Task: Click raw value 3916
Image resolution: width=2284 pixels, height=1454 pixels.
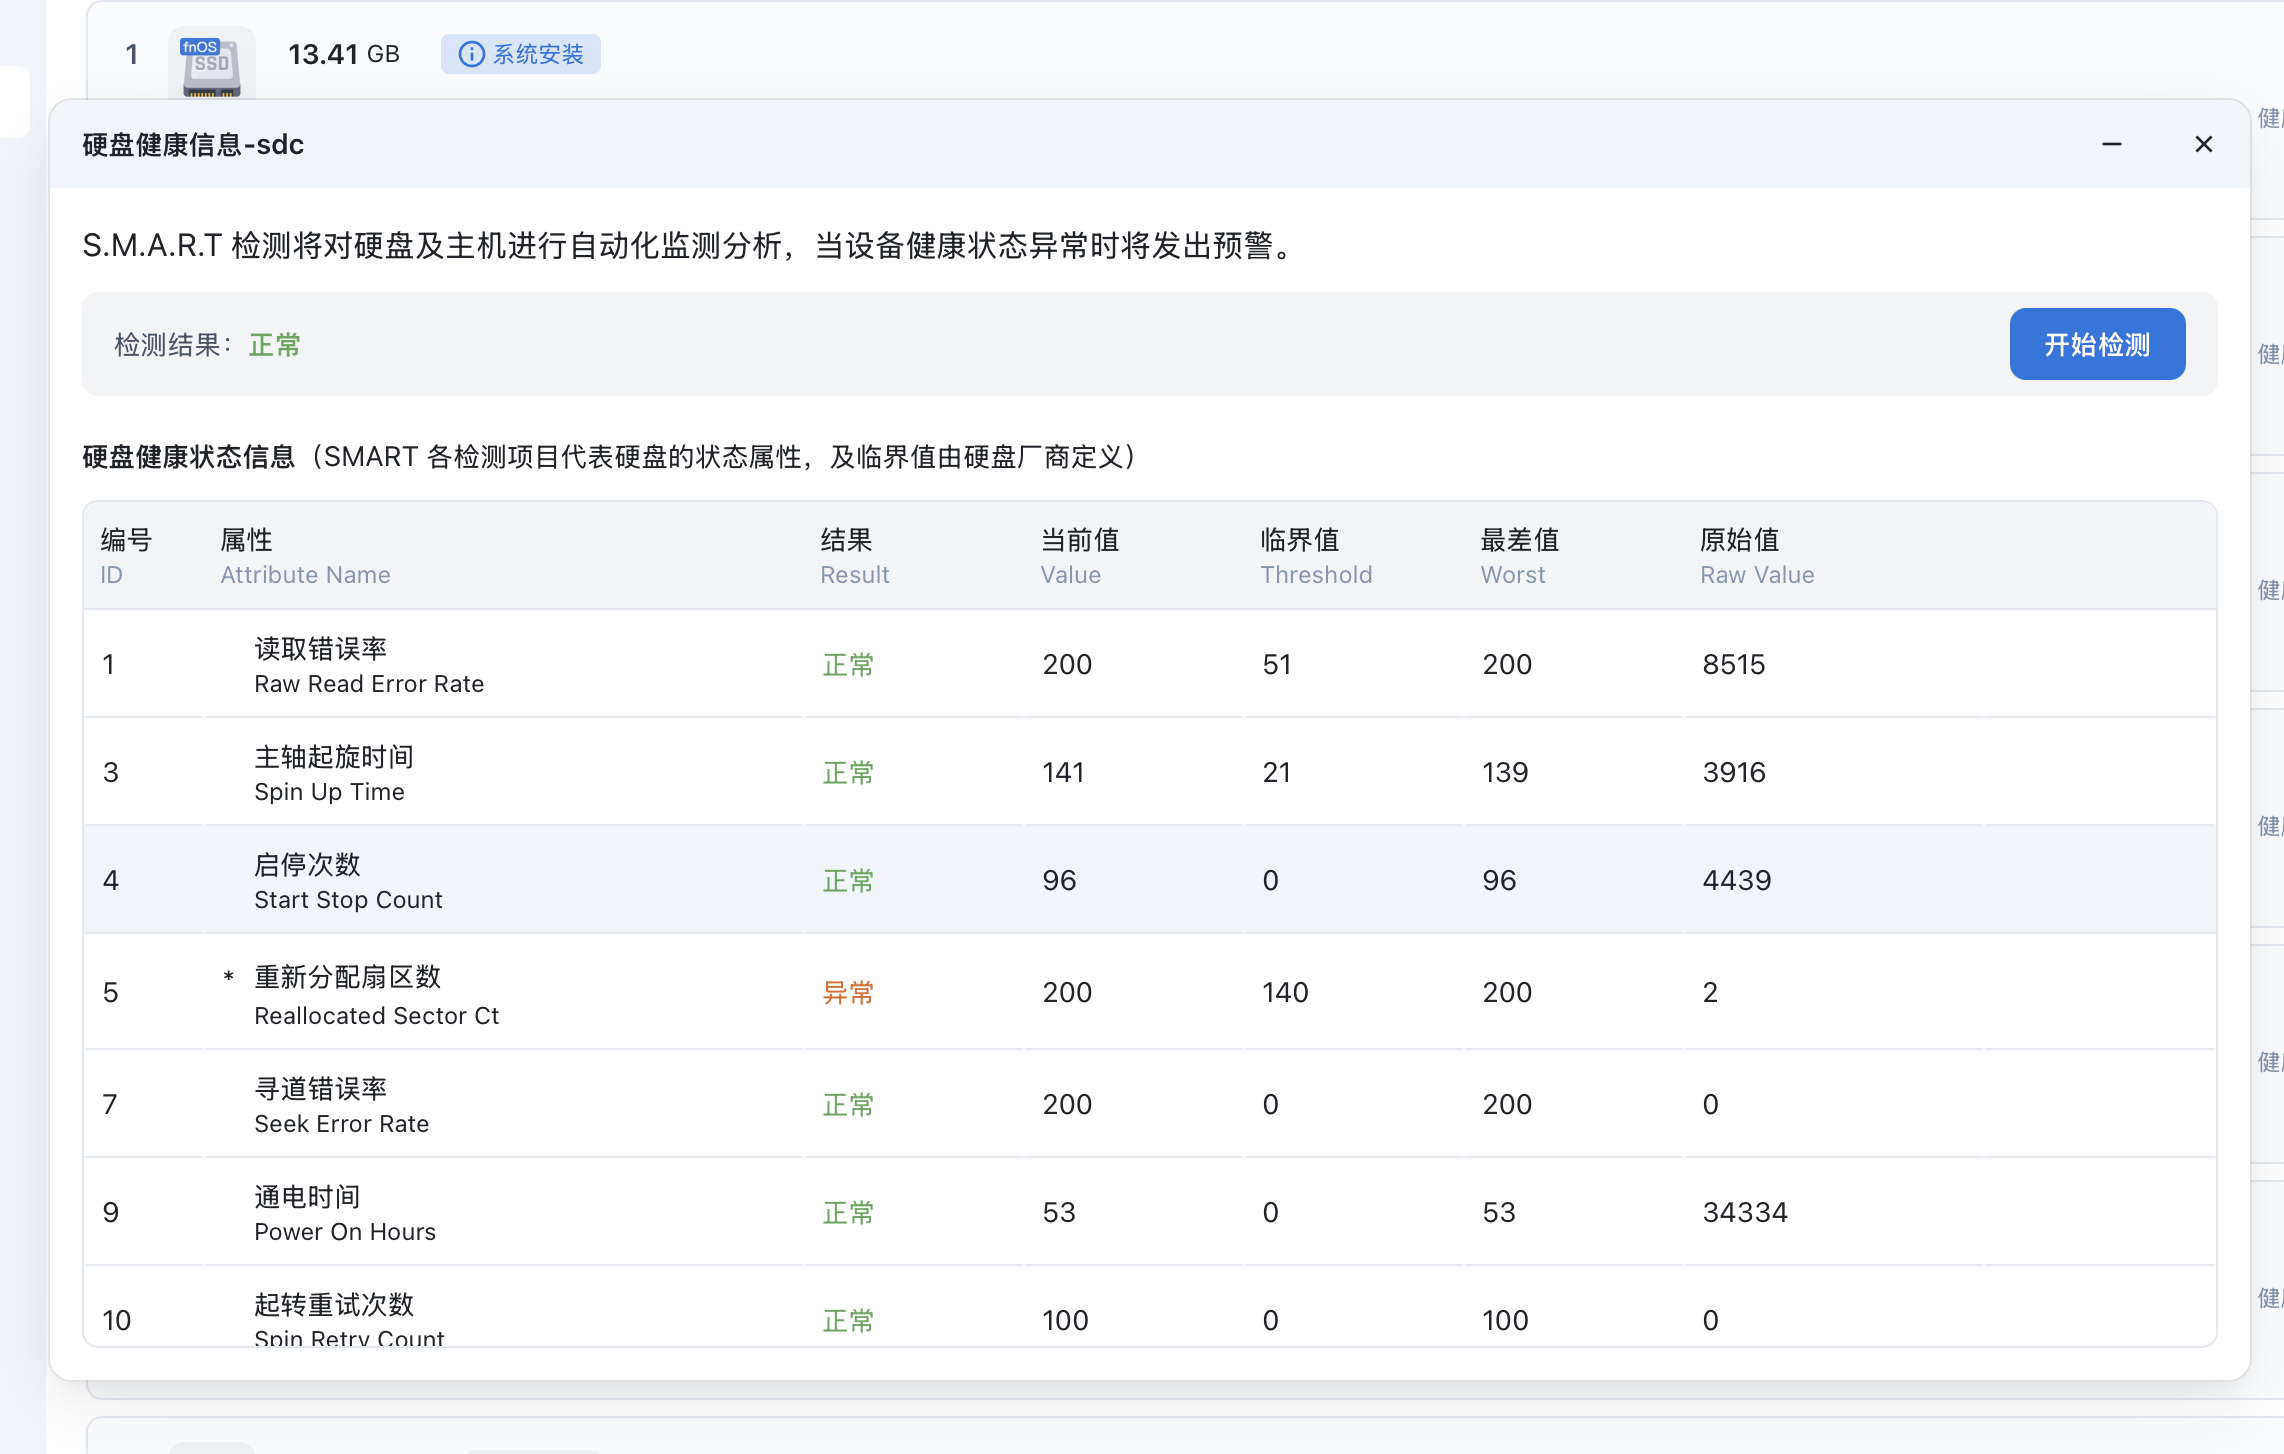Action: 1734,772
